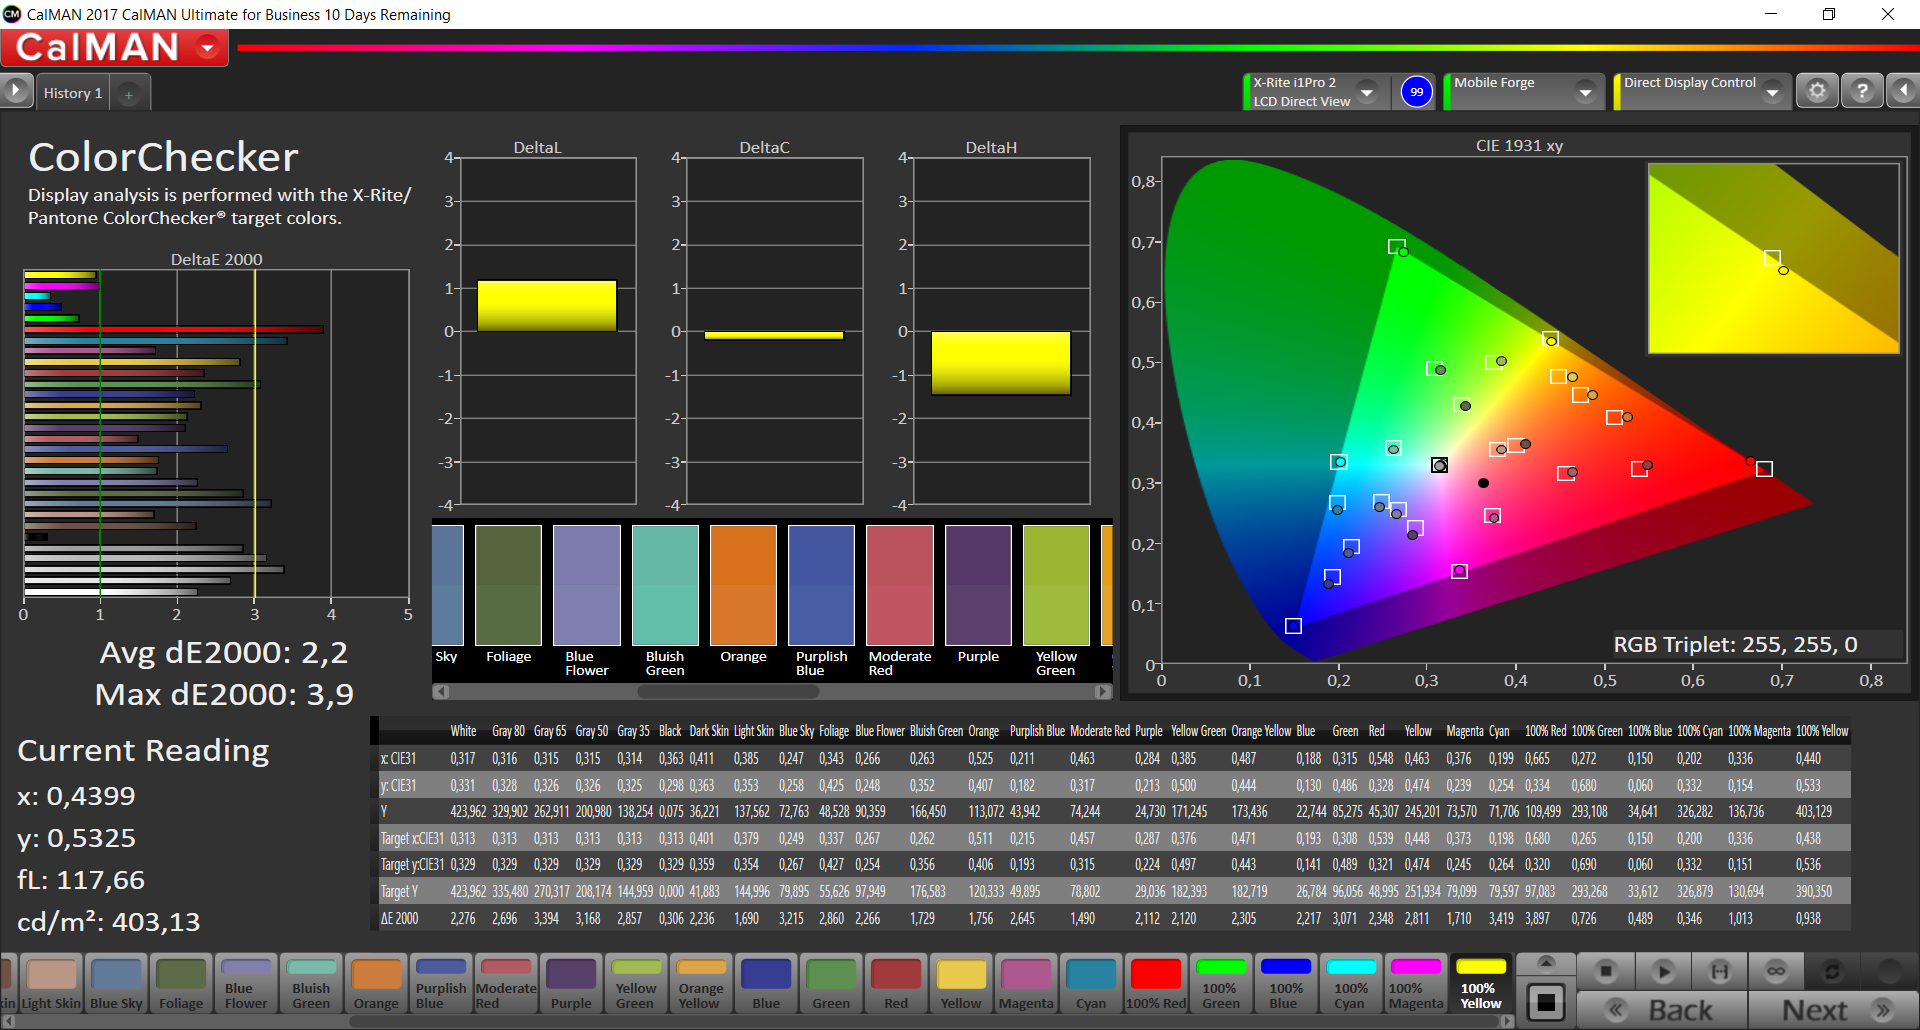Open the help question mark icon
The width and height of the screenshot is (1920, 1030).
[x=1861, y=91]
